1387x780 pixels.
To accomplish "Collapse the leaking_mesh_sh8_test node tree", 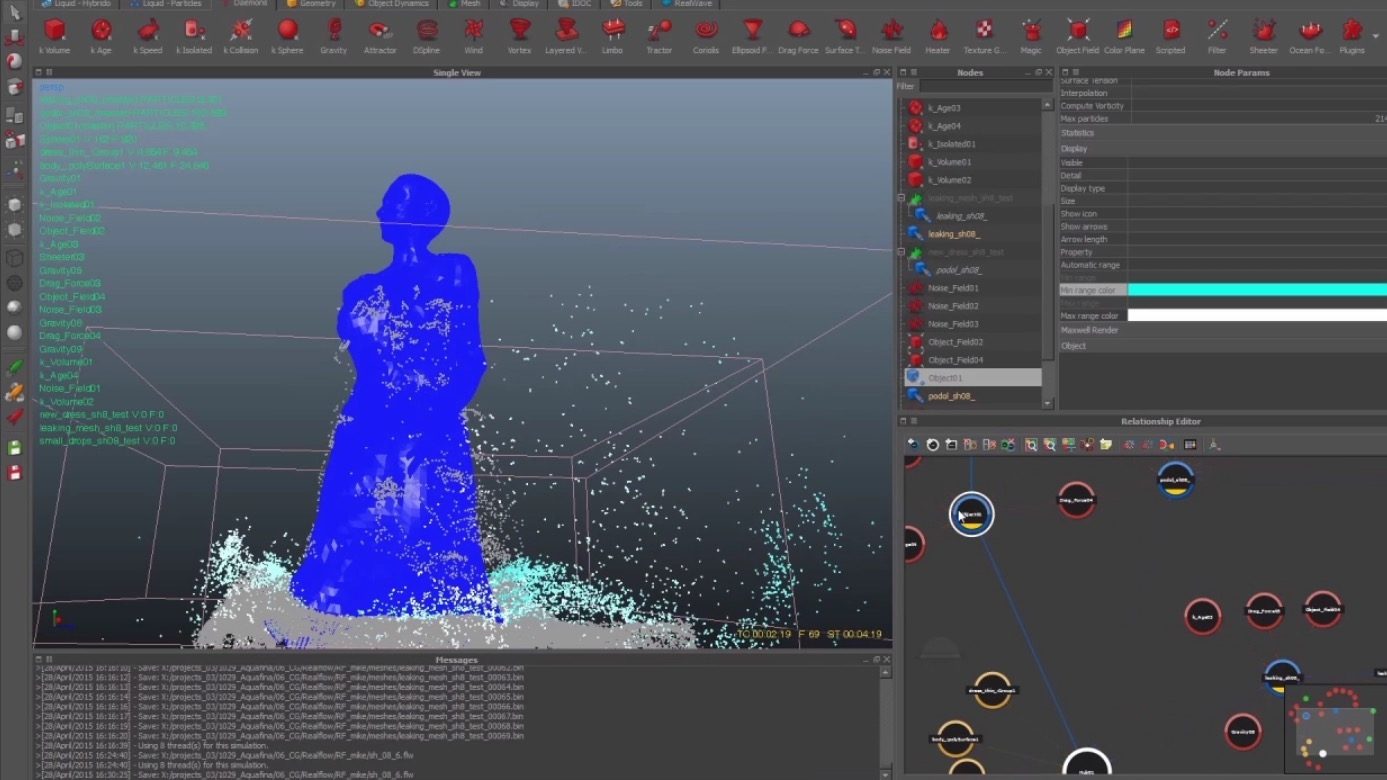I will [x=902, y=198].
